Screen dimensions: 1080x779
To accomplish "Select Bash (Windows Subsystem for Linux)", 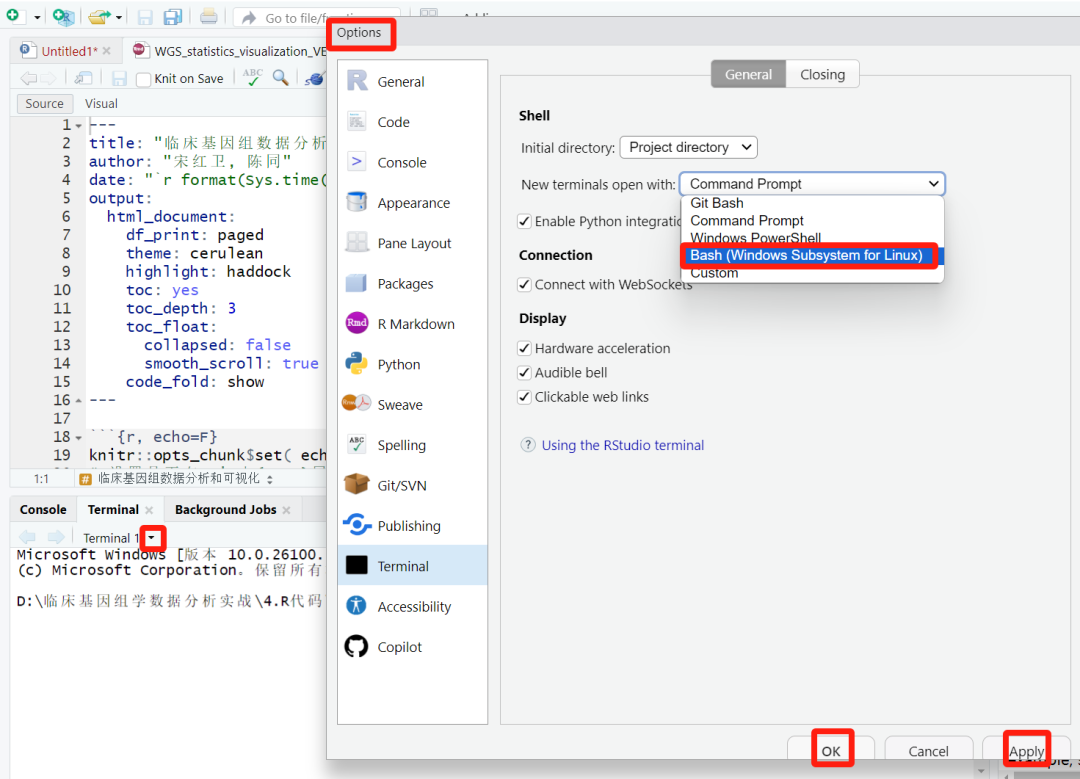I will 812,256.
